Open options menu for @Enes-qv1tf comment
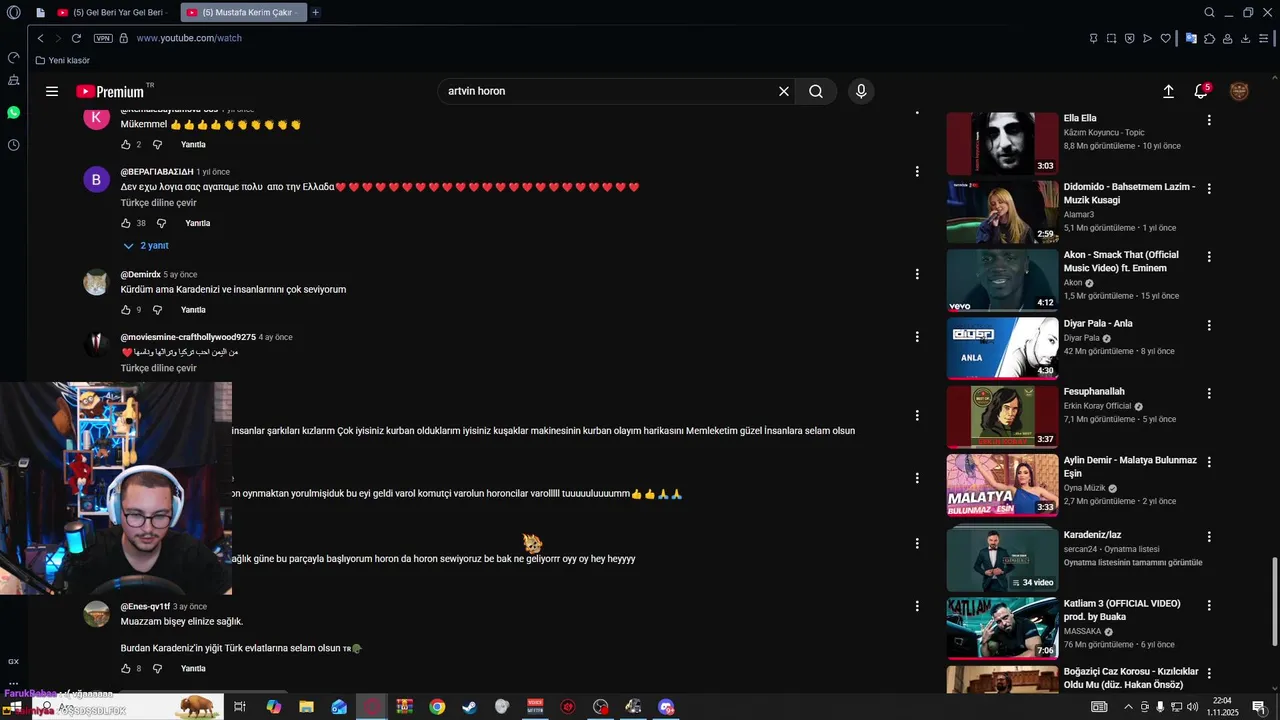The width and height of the screenshot is (1280, 720). (x=917, y=606)
